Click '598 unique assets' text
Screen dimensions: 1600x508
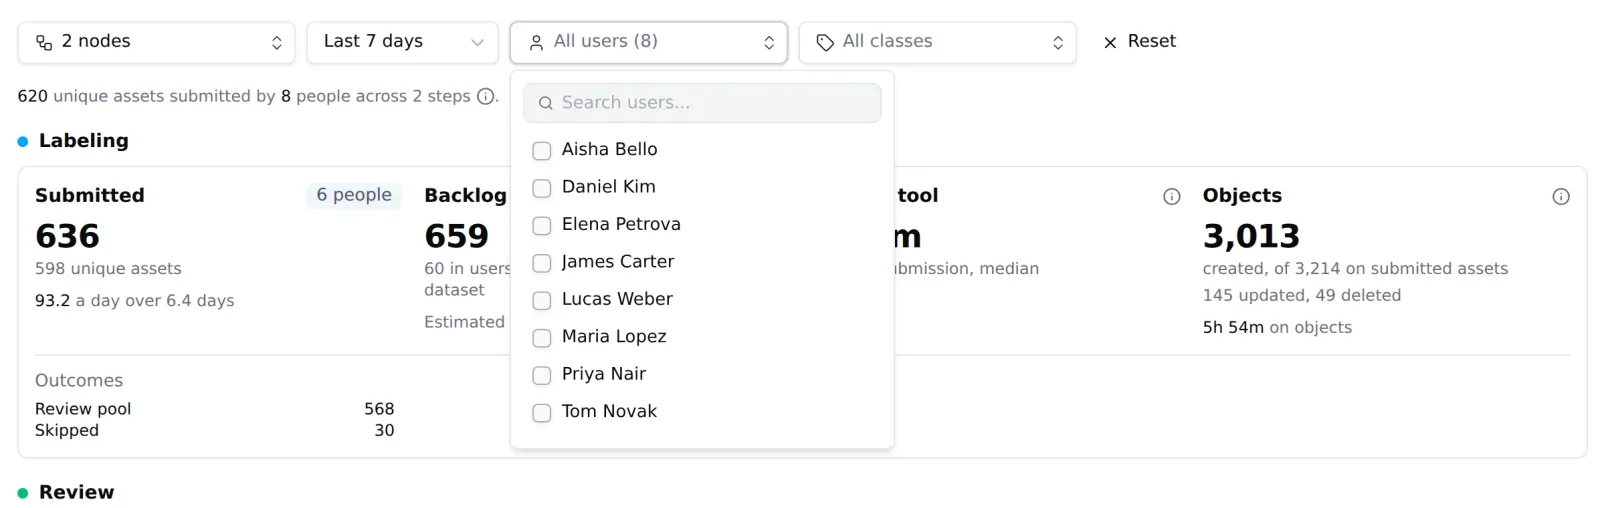pos(108,269)
